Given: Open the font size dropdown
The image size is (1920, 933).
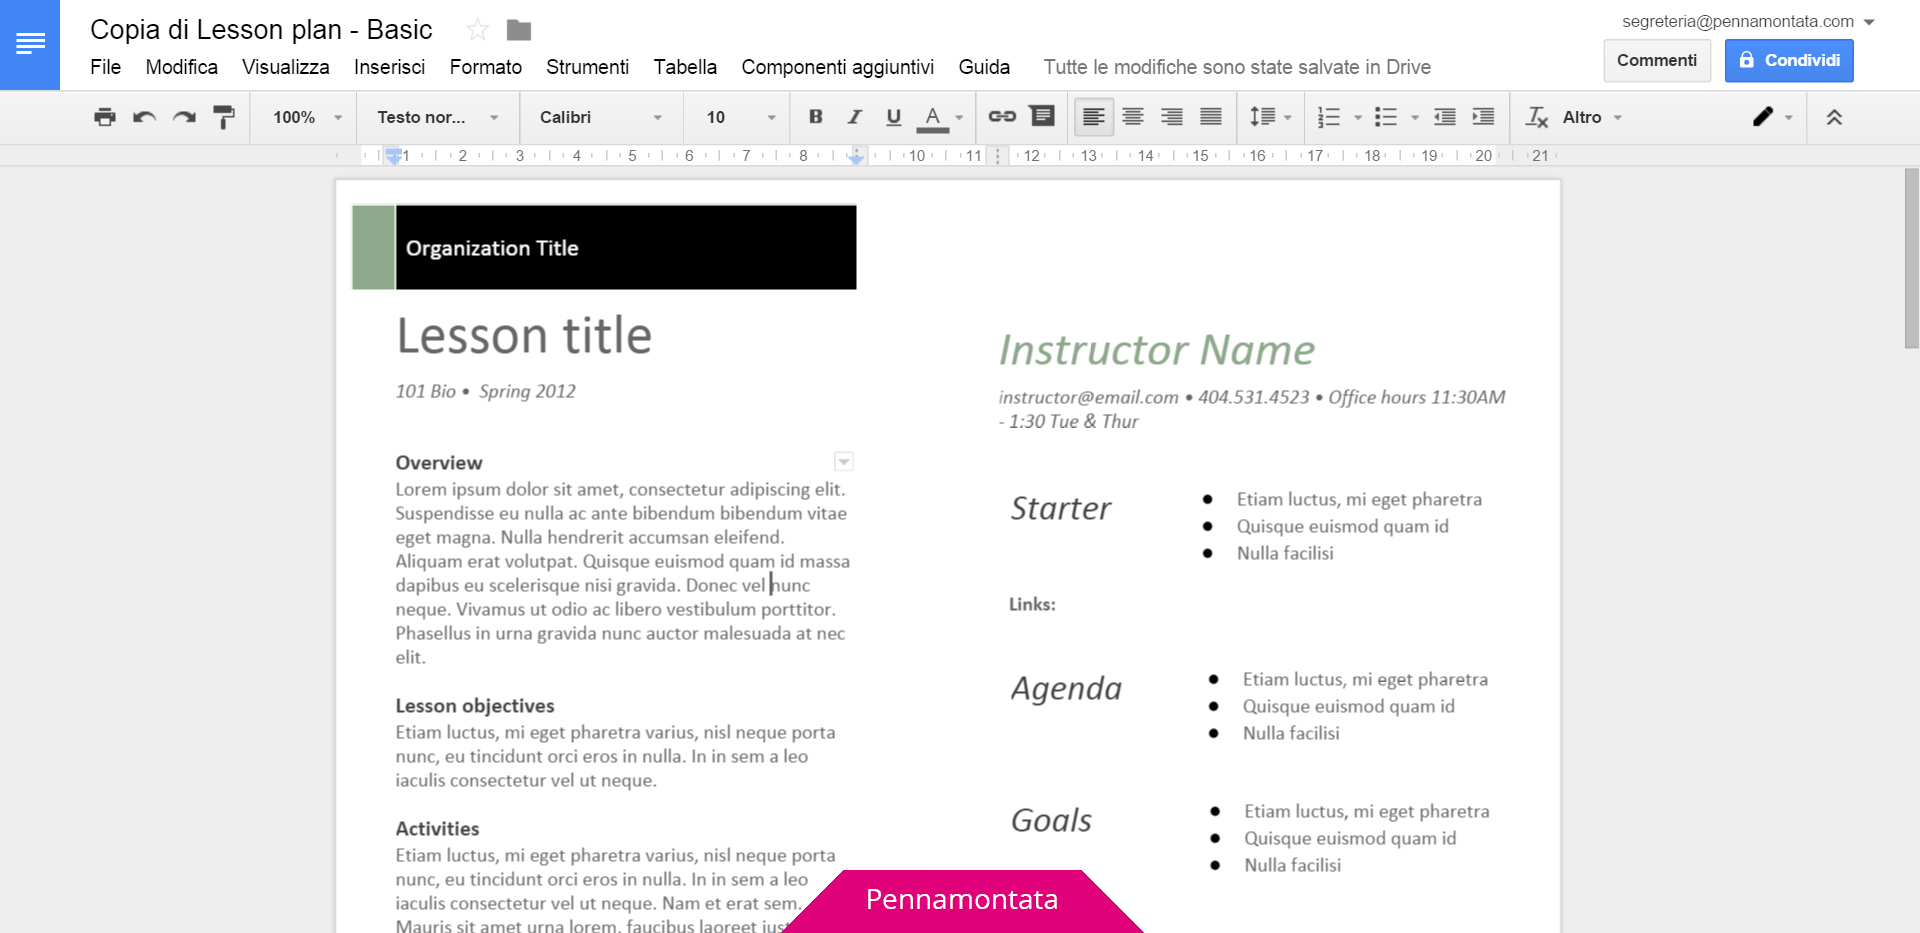Looking at the screenshot, I should tap(770, 117).
